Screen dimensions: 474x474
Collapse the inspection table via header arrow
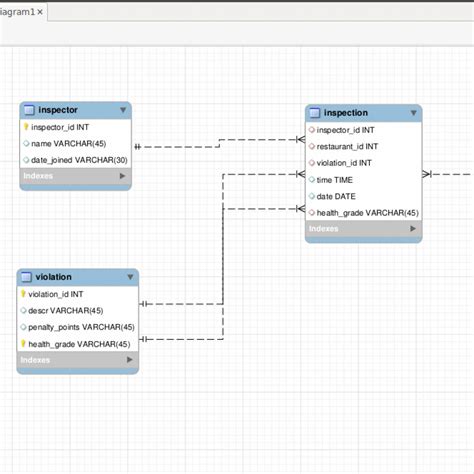[414, 113]
